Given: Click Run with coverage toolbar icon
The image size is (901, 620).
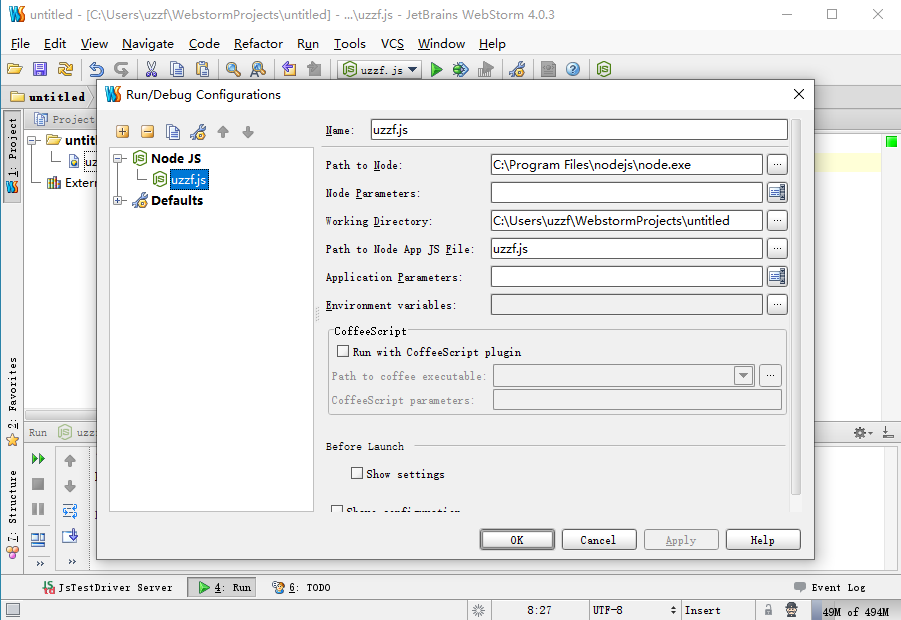Looking at the screenshot, I should (x=486, y=70).
